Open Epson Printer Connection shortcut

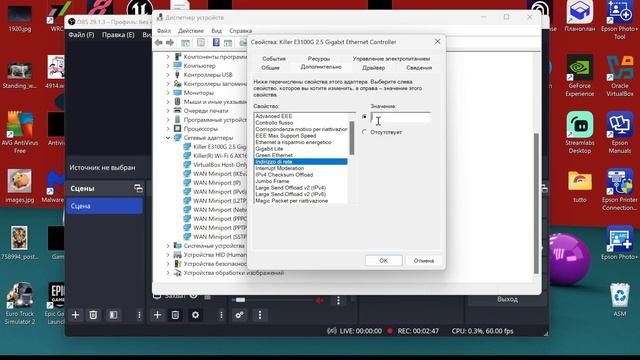pyautogui.click(x=619, y=190)
